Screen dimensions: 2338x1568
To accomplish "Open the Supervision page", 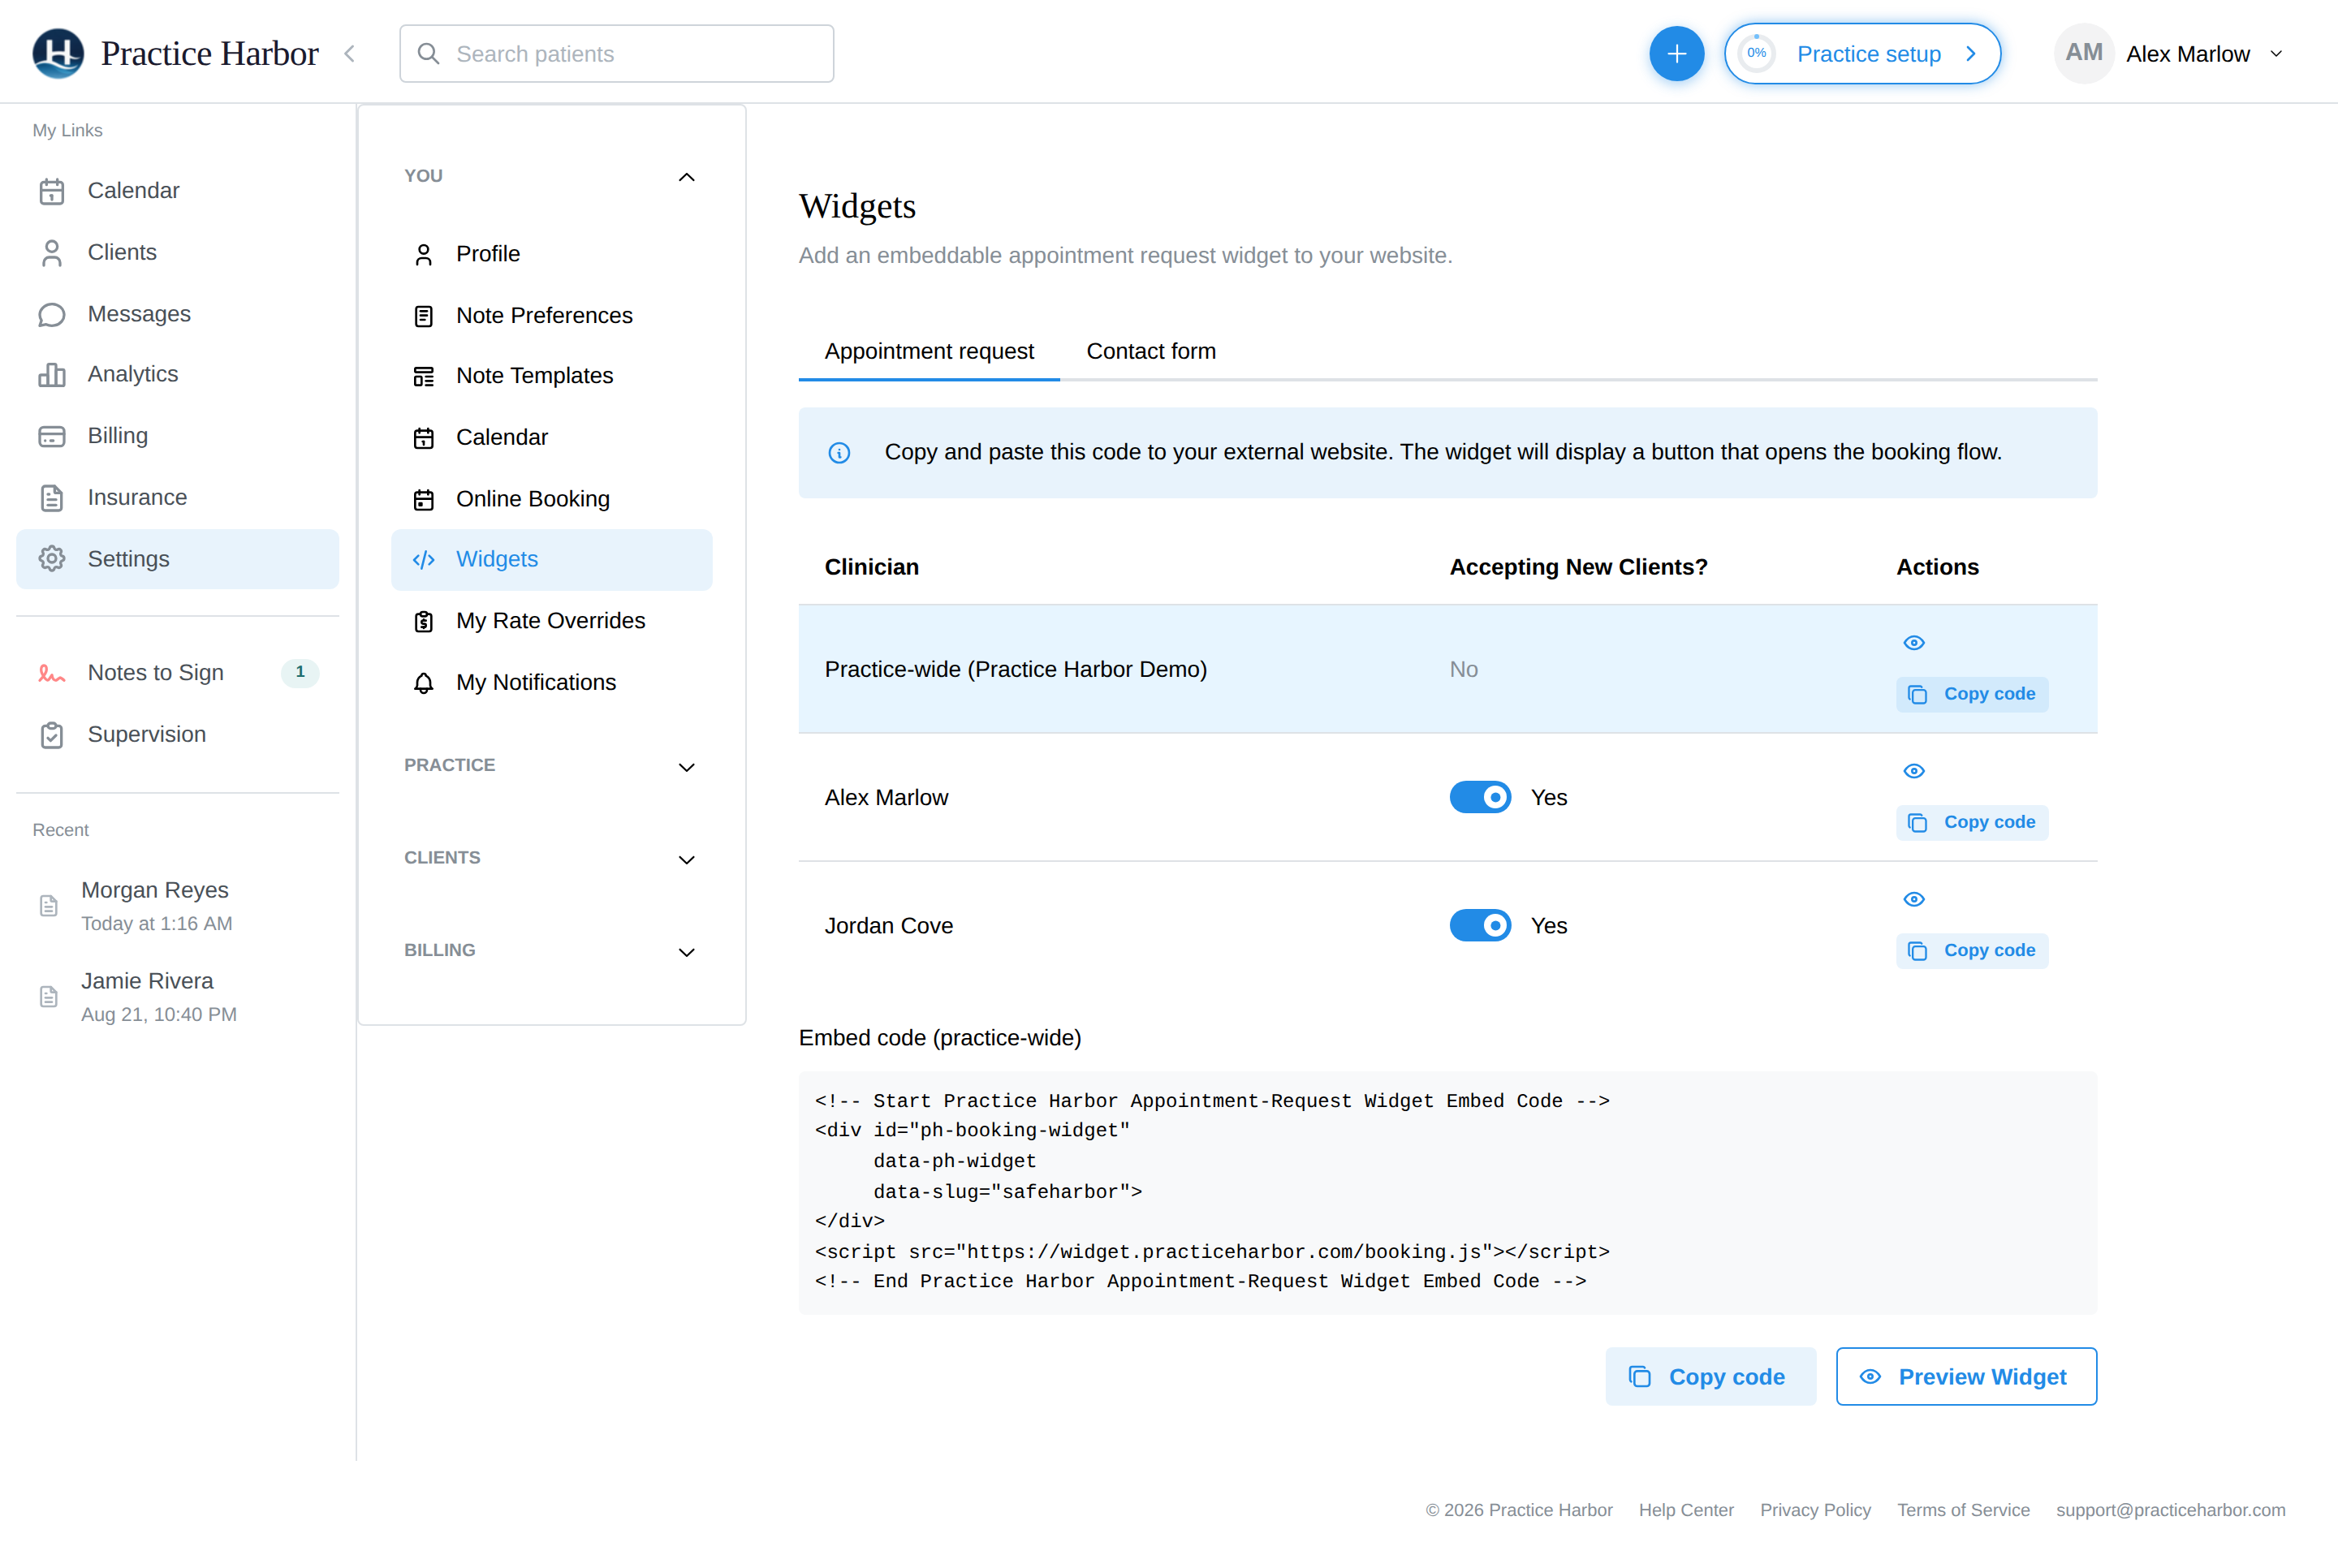I will pos(177,735).
